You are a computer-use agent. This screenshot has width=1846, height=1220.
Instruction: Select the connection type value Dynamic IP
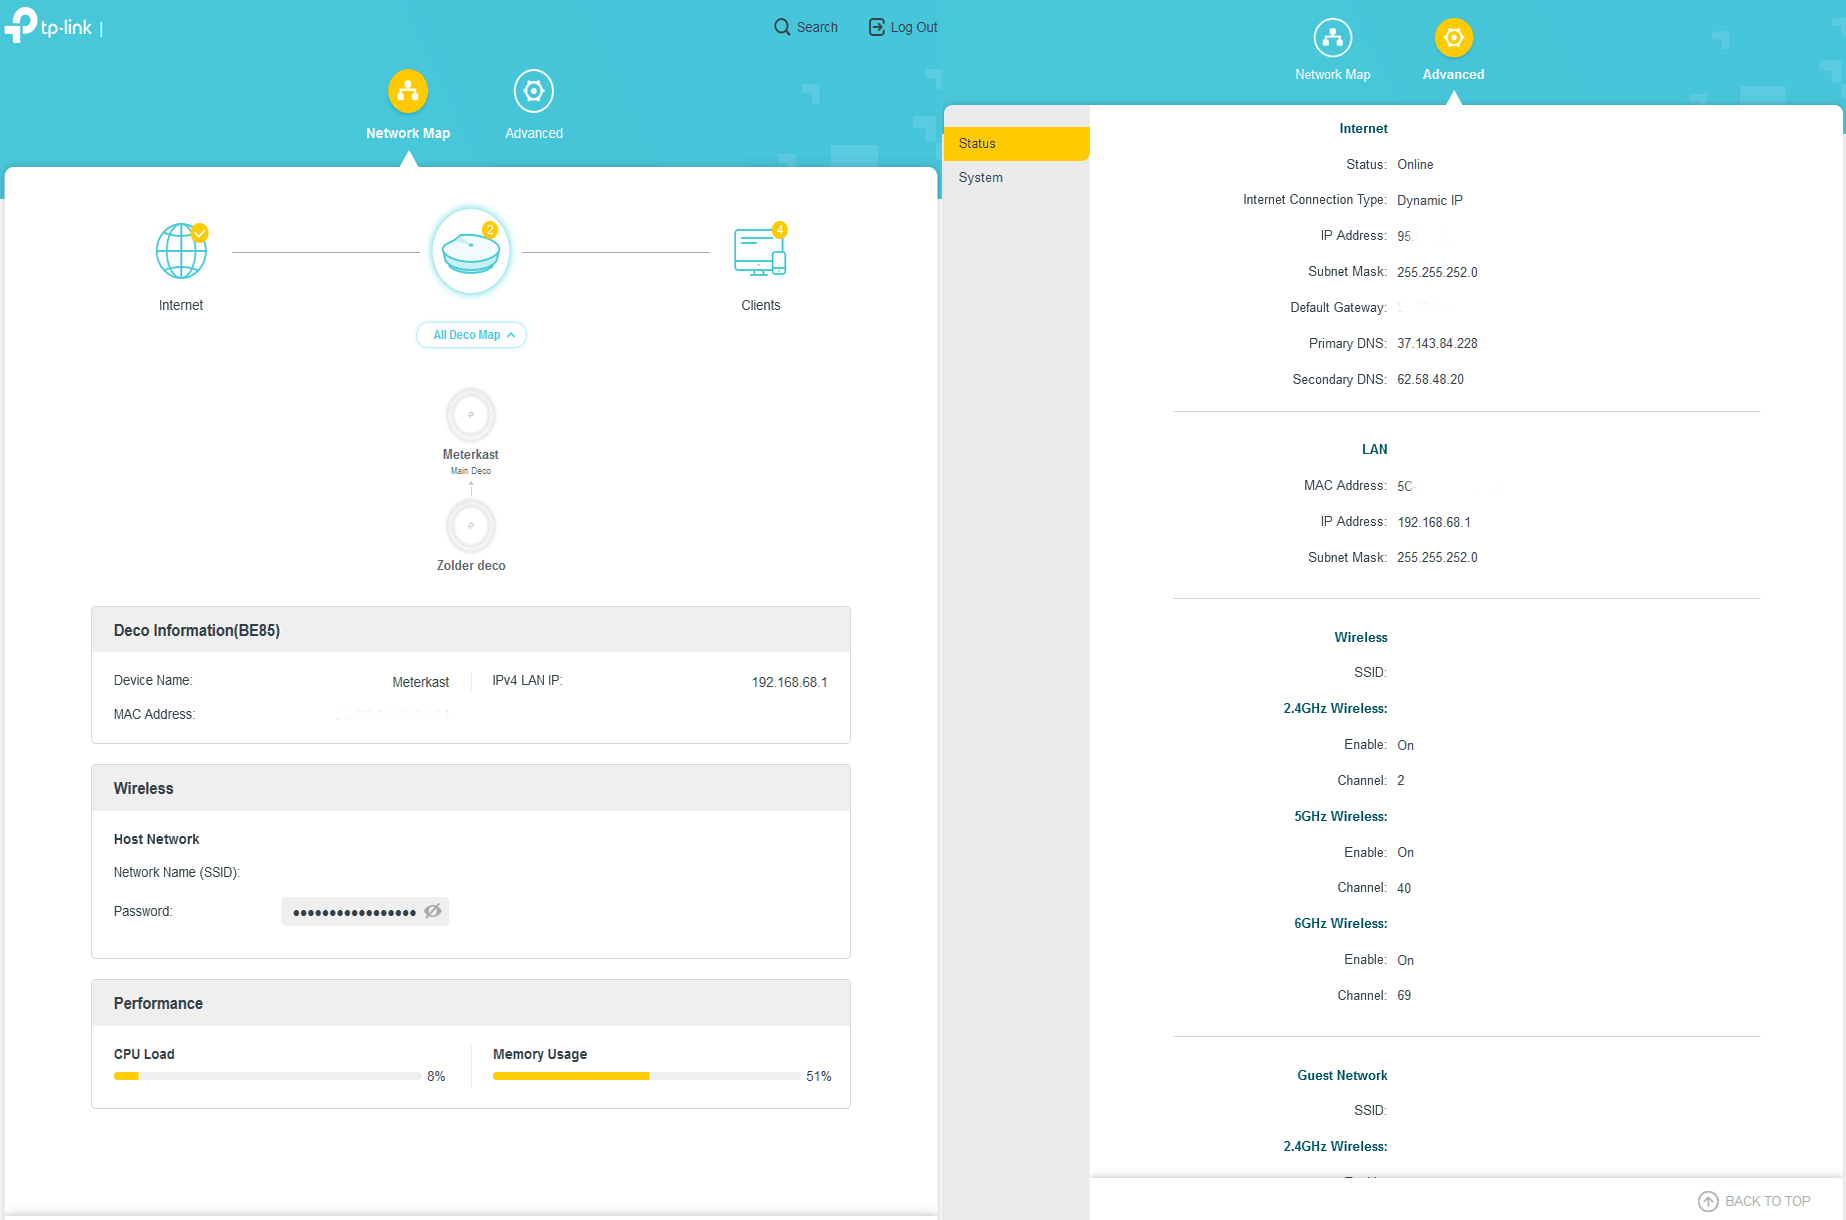click(x=1430, y=200)
